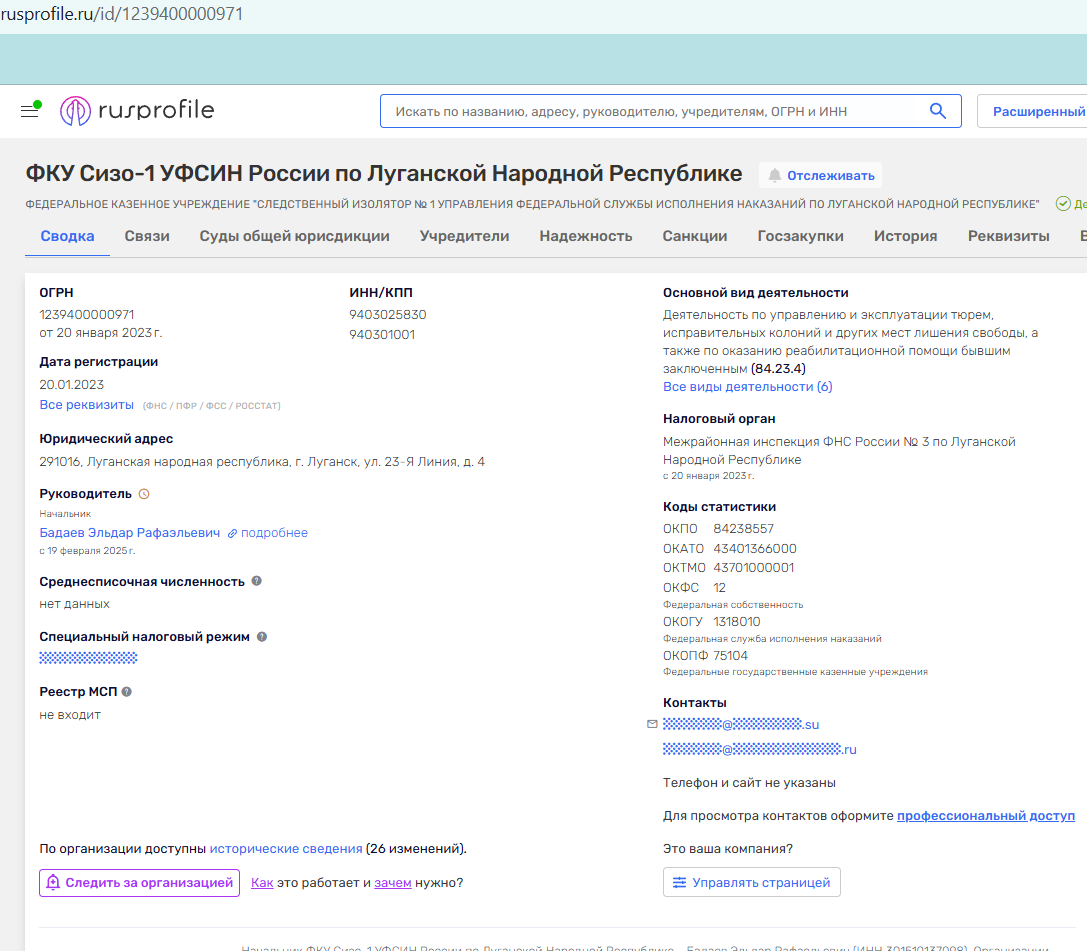Click OKTMO code 43701000001

coord(754,568)
